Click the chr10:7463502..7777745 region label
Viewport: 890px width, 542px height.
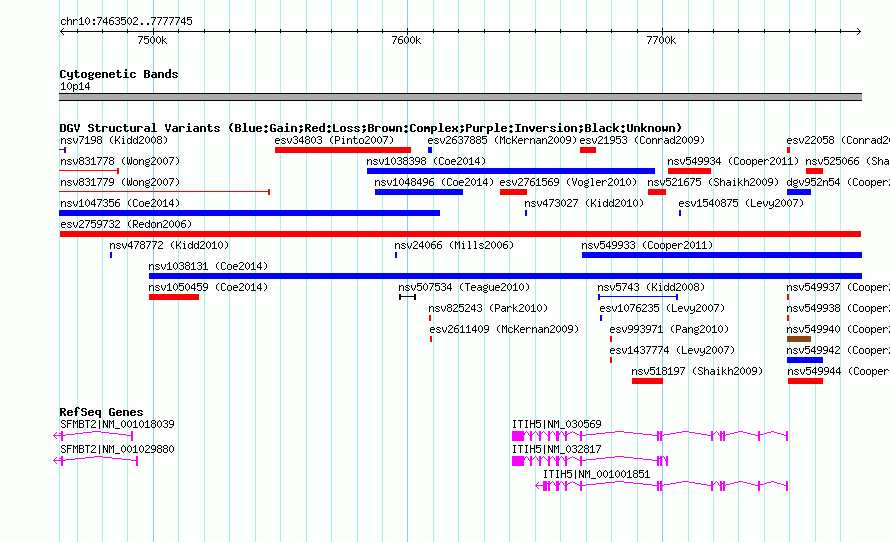126,21
